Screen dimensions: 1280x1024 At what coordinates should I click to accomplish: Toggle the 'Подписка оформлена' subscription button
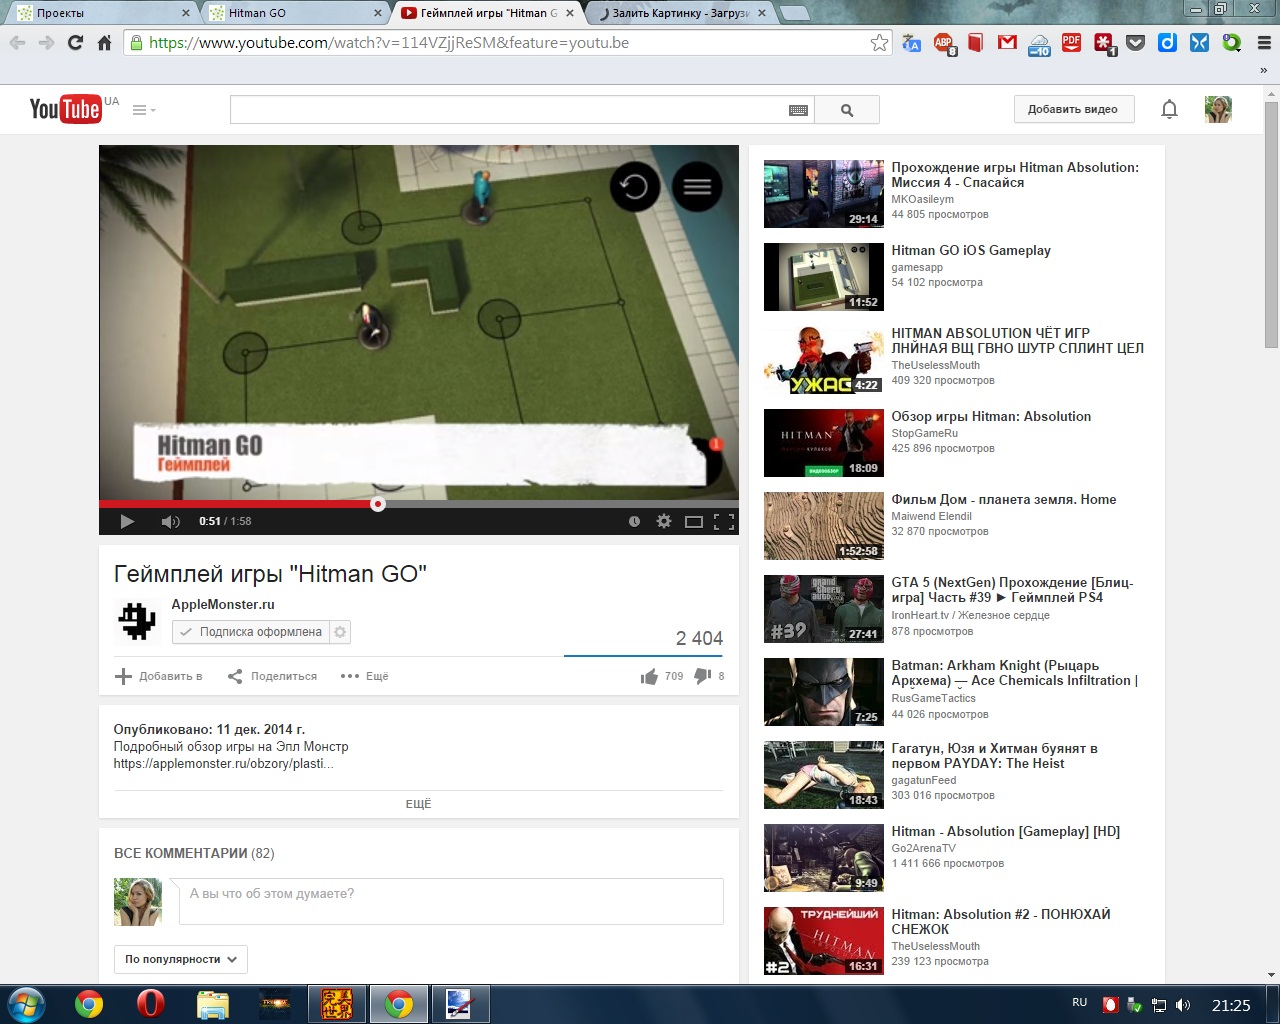pos(251,632)
